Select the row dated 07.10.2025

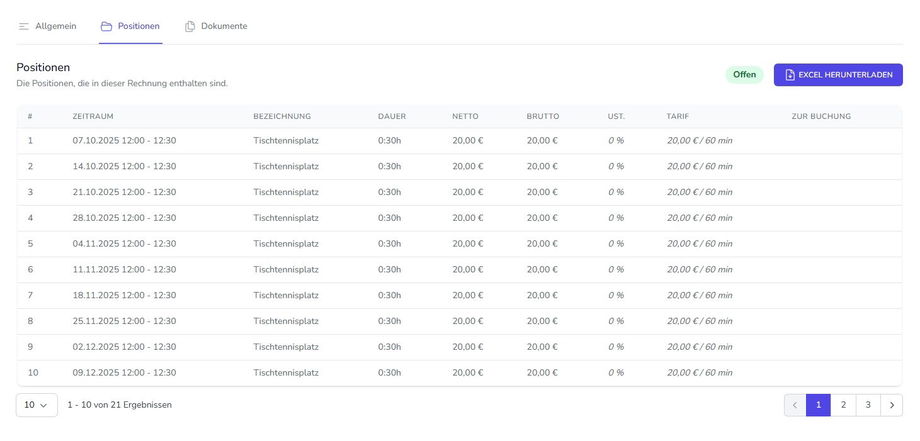[x=124, y=141]
